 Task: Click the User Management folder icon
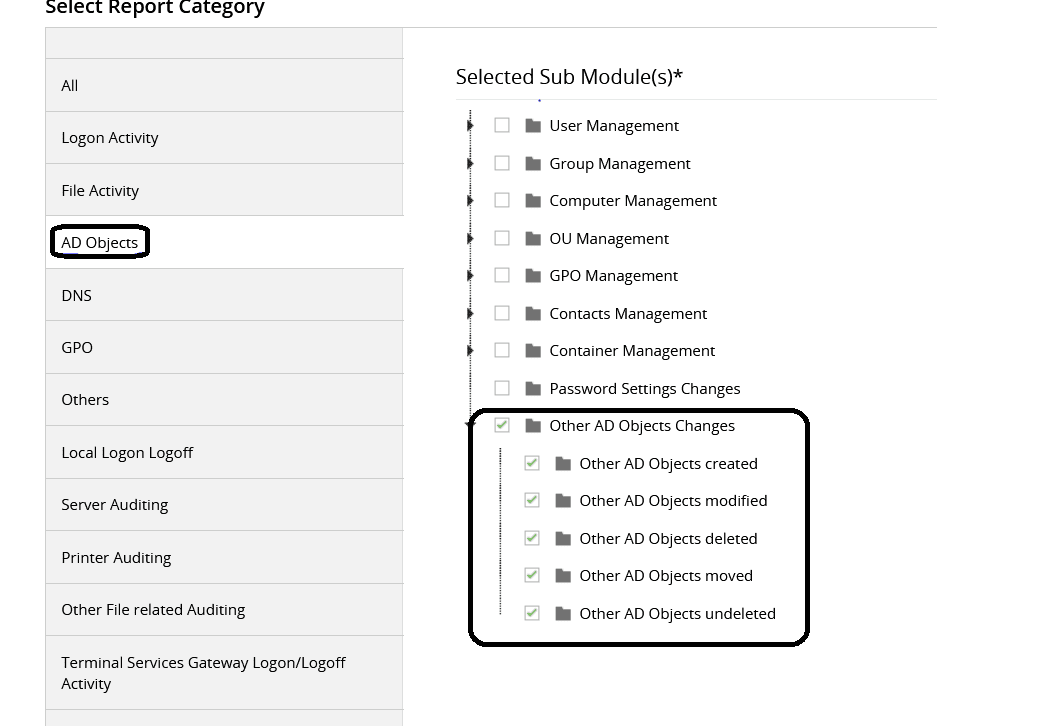coord(533,126)
